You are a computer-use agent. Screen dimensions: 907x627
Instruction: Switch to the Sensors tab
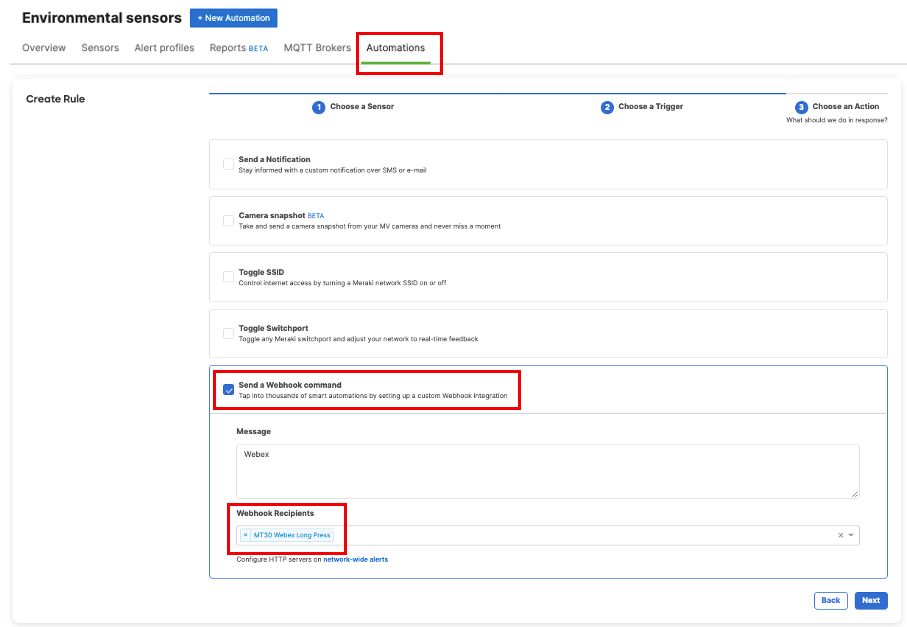(100, 48)
